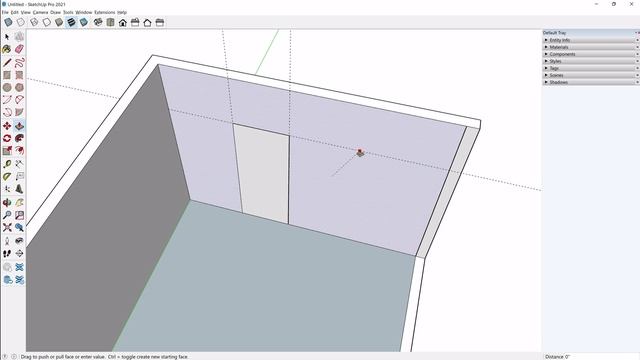
Task: Click the Zoom Extents tool
Action: (x=7, y=227)
